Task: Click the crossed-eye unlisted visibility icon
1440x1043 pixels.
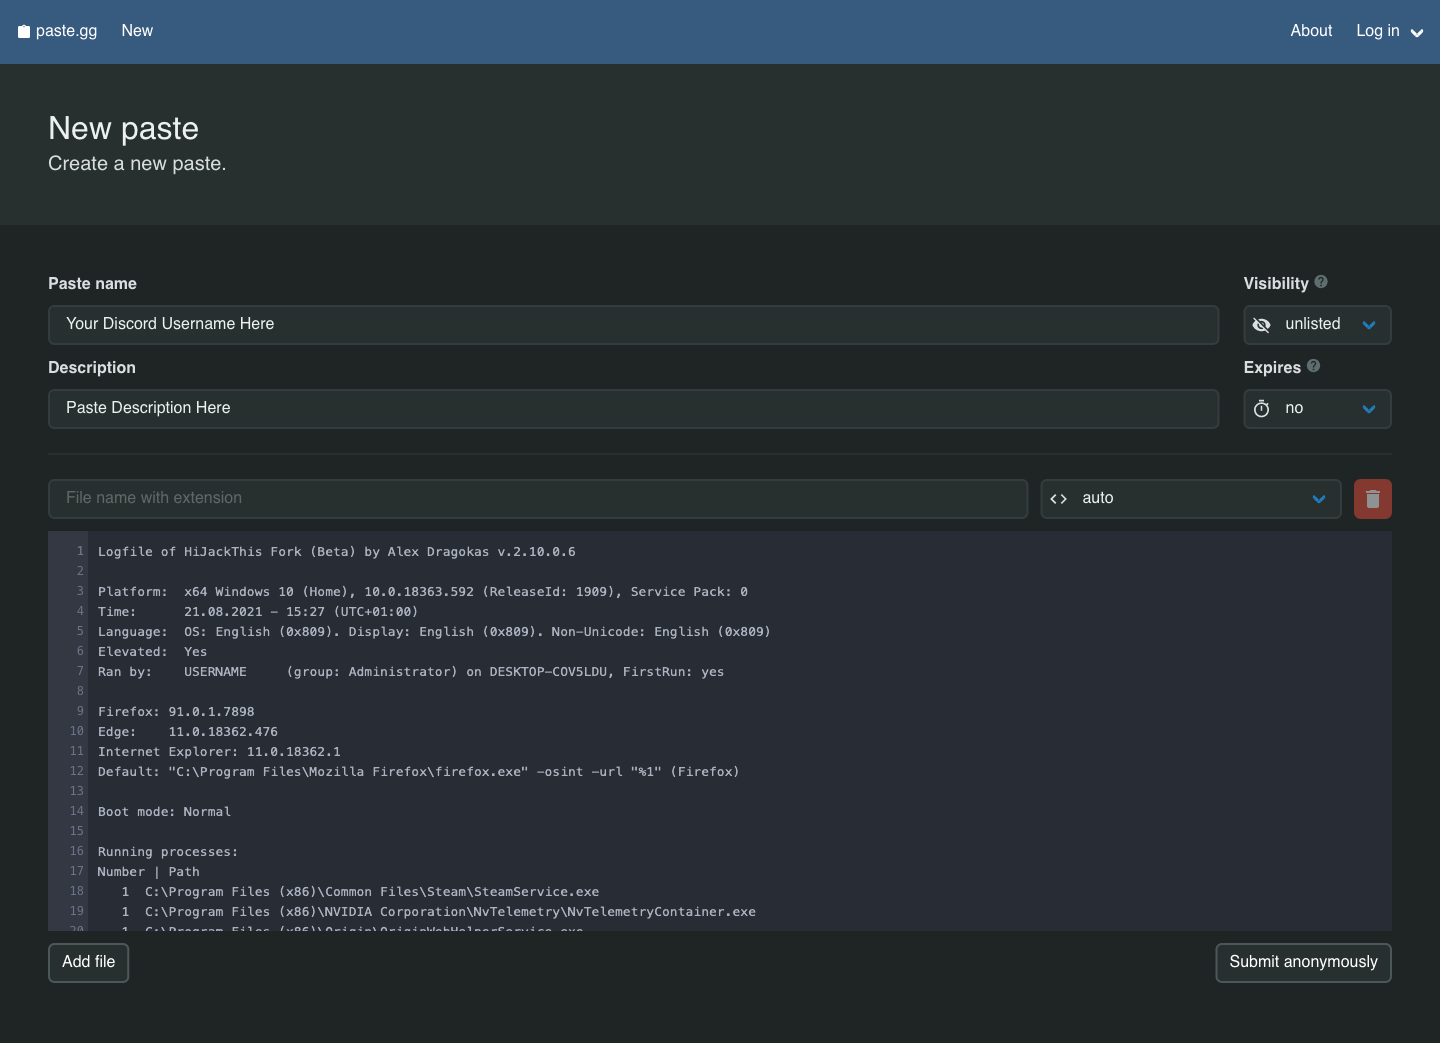Action: (1262, 325)
